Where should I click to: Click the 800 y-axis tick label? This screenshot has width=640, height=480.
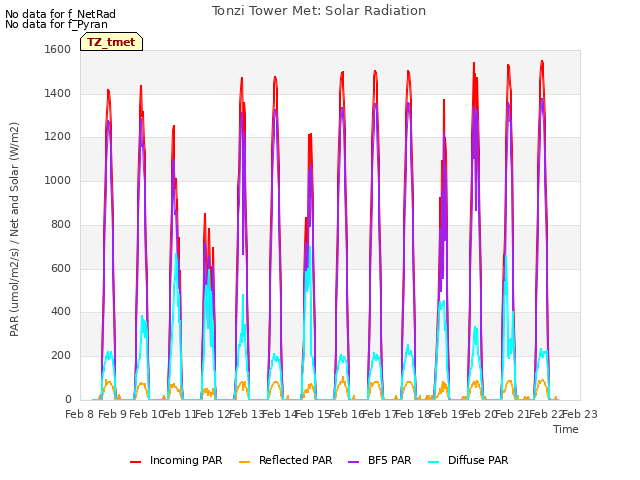[61, 224]
